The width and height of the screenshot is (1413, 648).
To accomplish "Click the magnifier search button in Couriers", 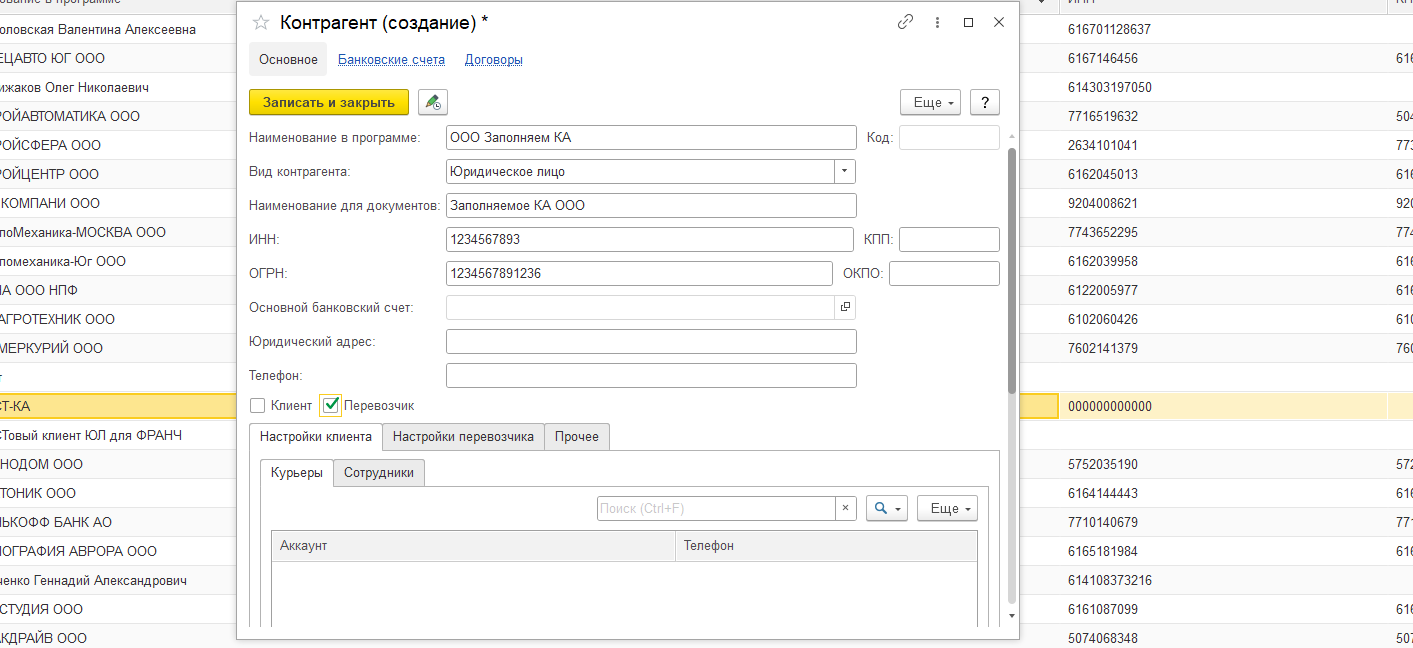I will point(887,508).
